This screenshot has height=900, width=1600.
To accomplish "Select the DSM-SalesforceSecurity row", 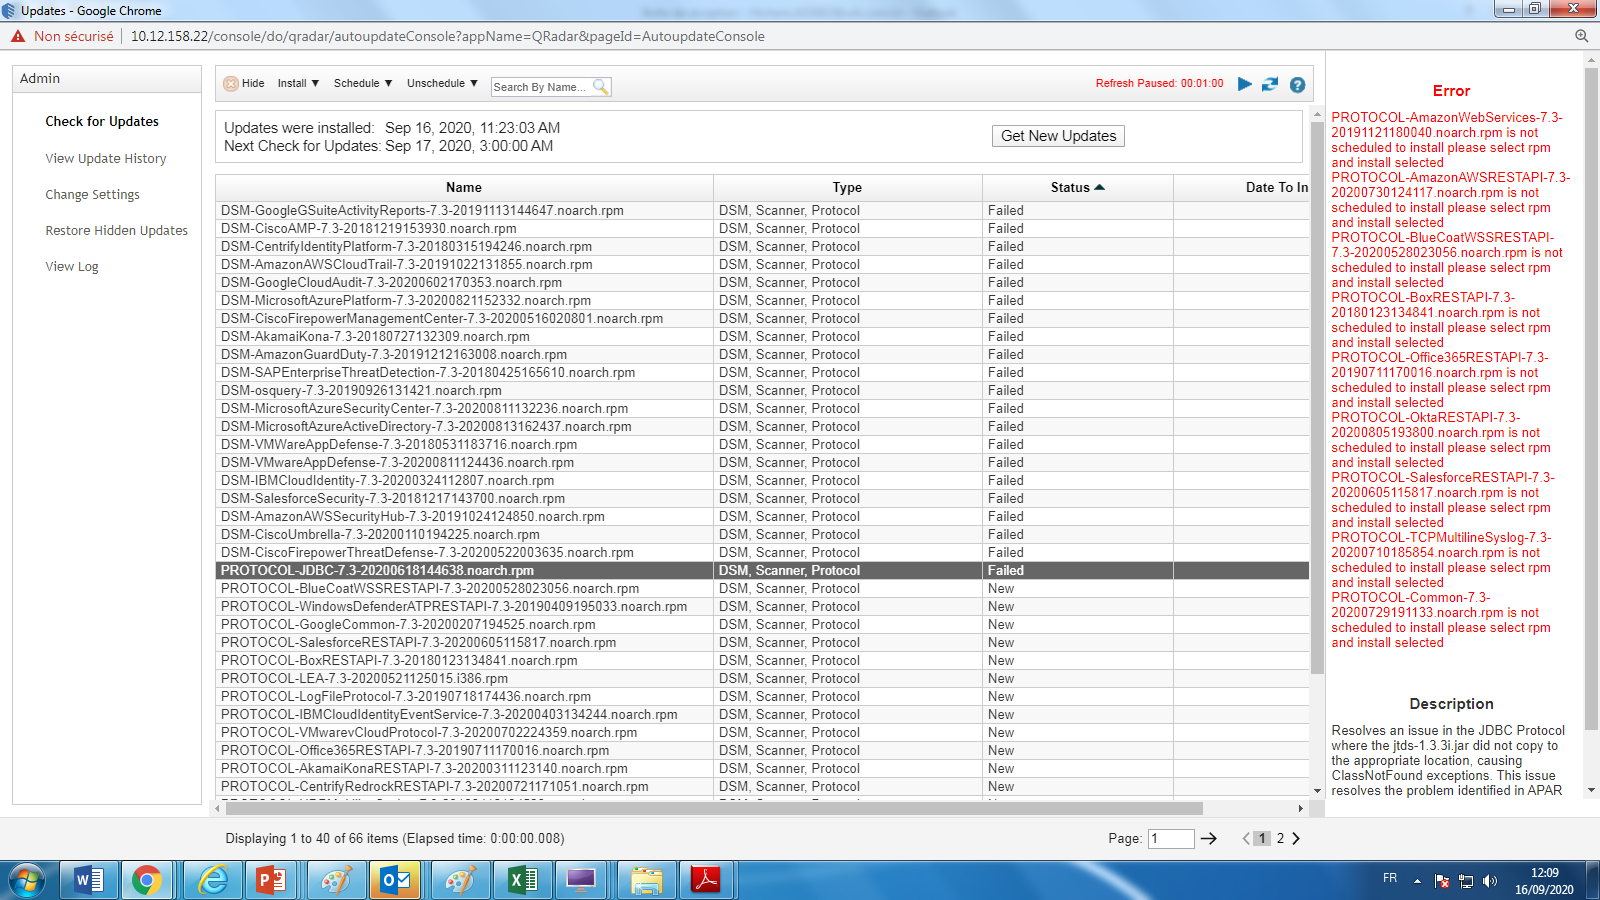I will tap(762, 498).
